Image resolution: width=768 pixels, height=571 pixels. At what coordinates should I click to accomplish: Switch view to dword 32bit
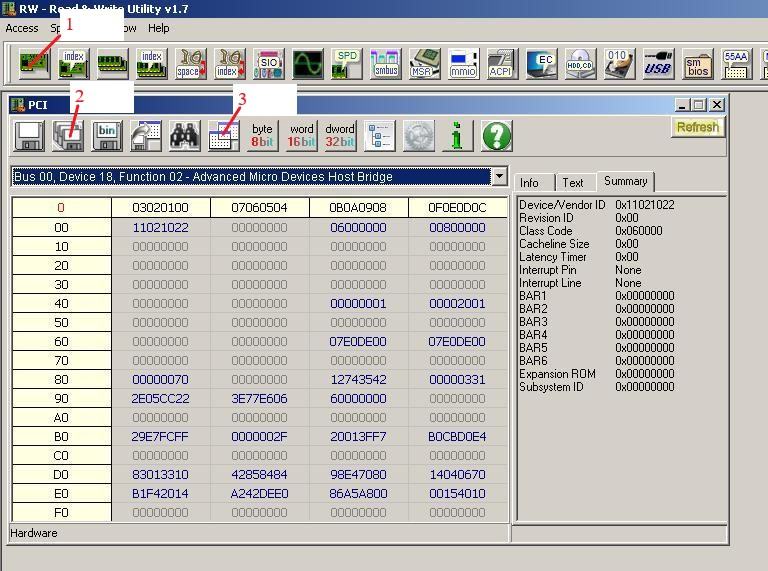340,136
